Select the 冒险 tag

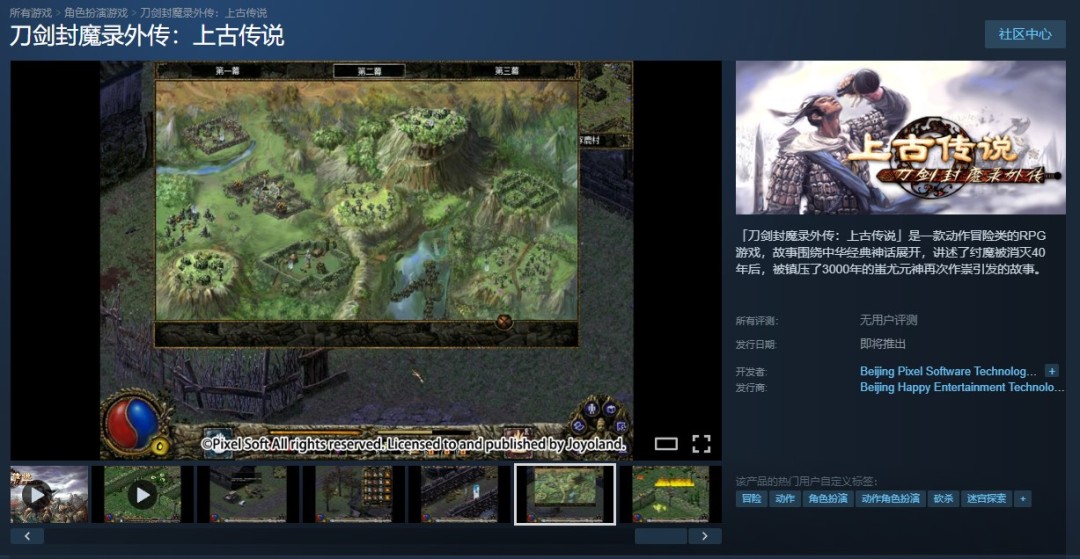(751, 498)
